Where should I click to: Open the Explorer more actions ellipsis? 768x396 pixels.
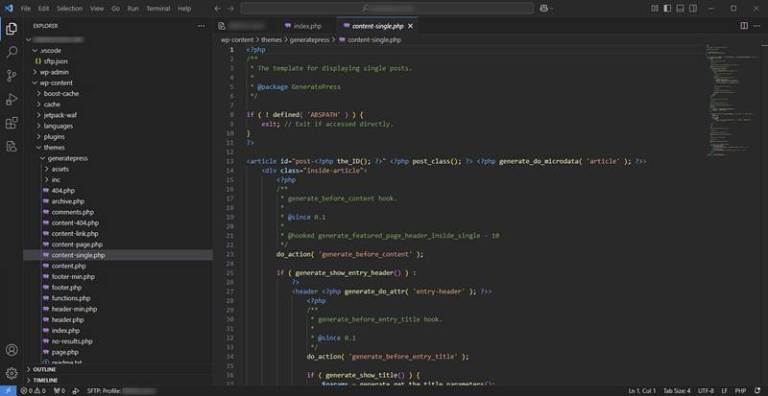tap(201, 26)
